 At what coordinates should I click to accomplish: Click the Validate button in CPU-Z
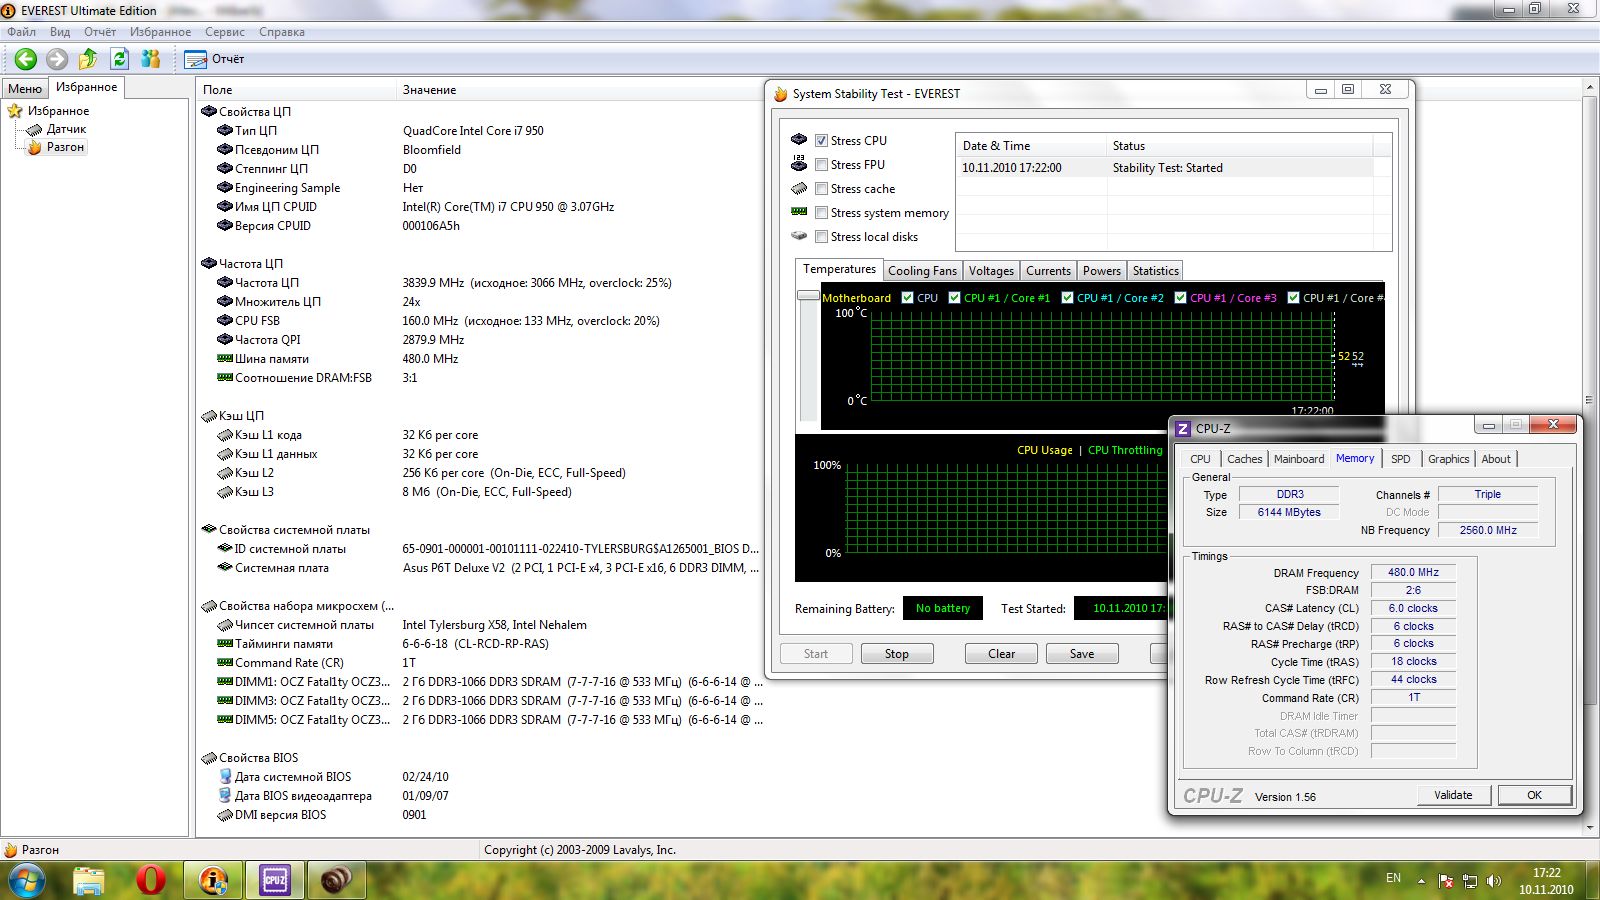1453,795
